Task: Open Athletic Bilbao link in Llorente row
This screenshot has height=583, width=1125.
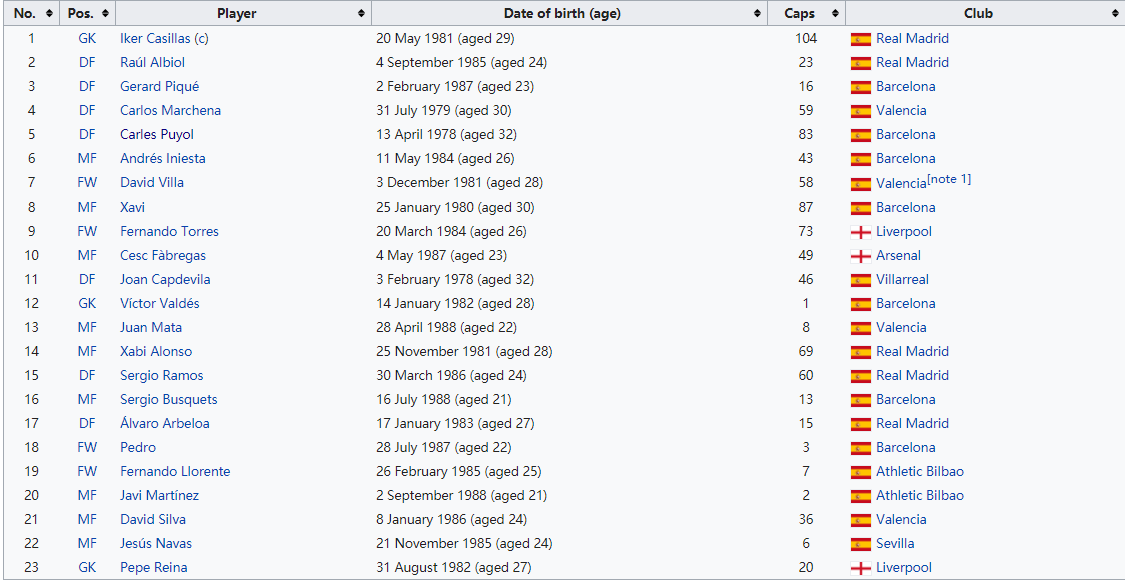Action: point(920,471)
